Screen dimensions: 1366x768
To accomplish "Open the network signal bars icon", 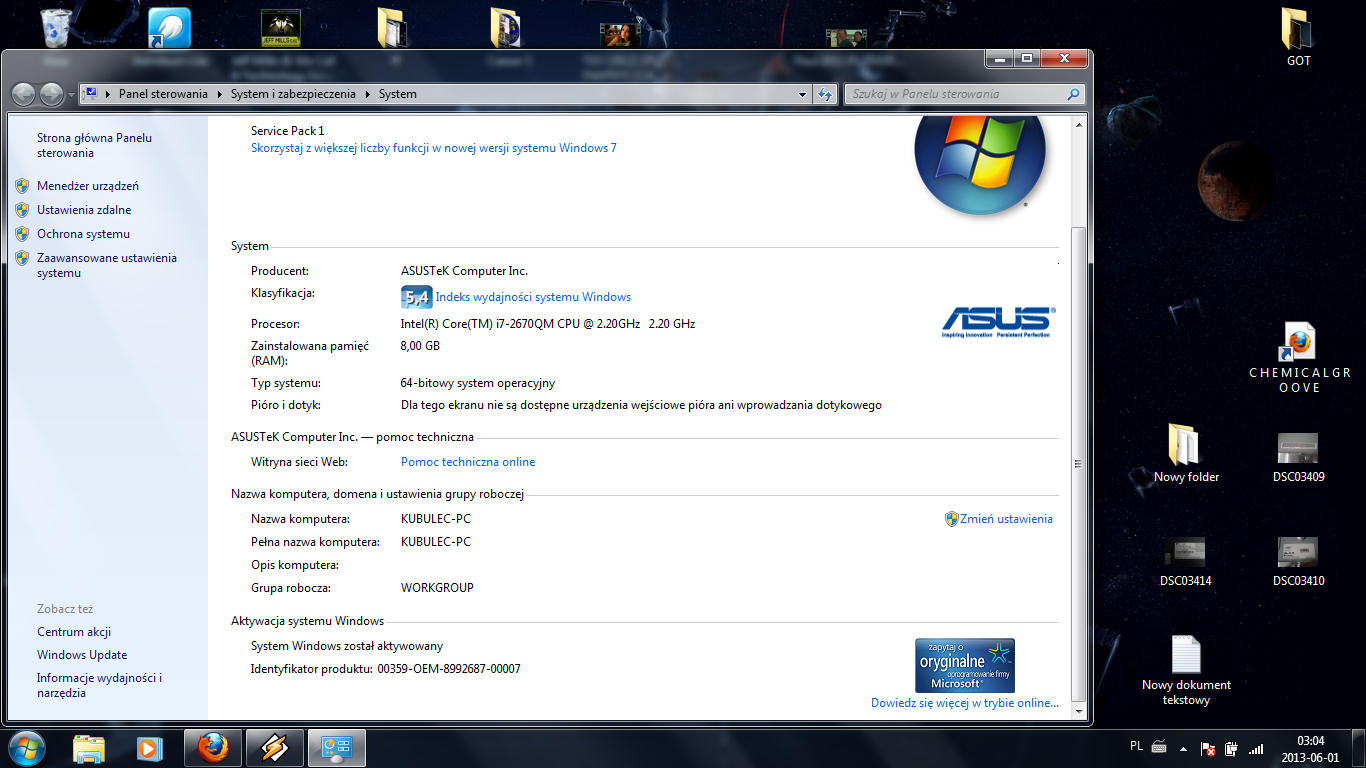I will [1257, 748].
